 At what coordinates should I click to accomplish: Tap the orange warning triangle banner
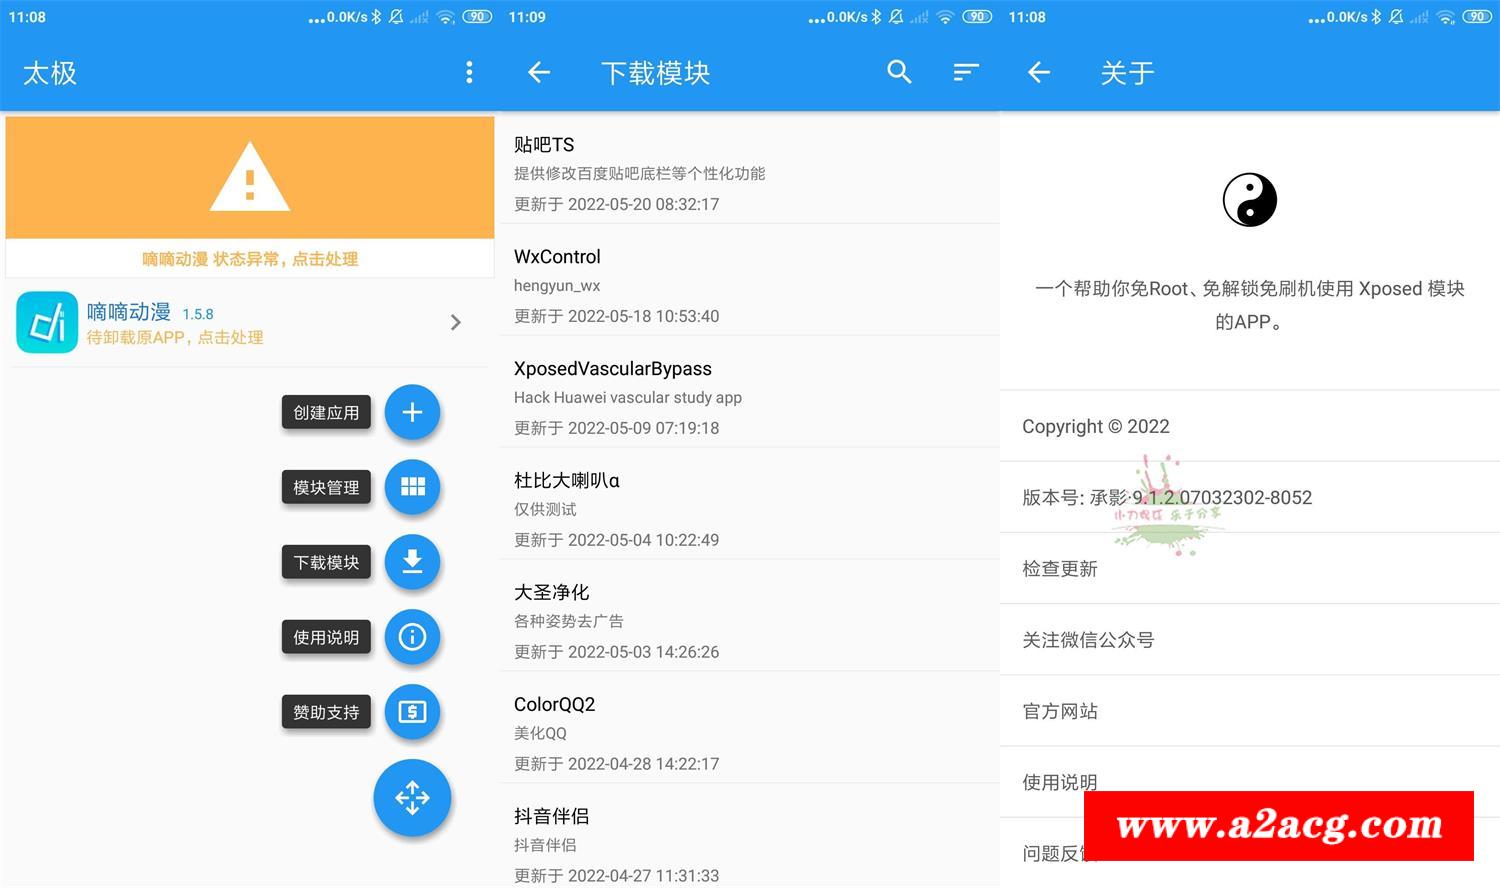click(x=250, y=177)
